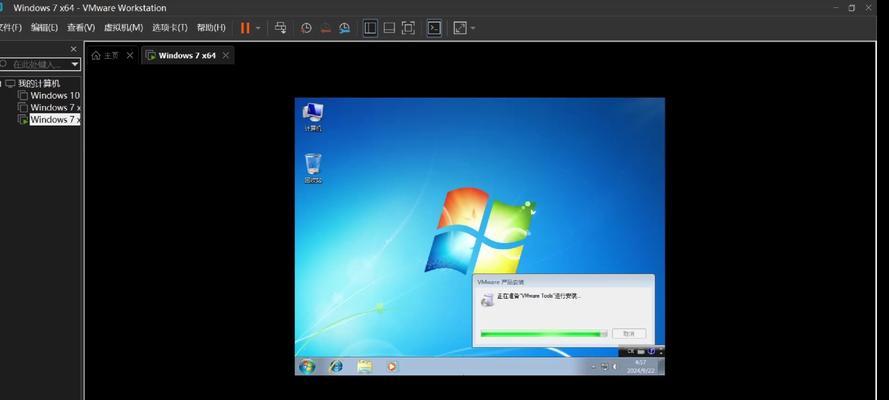Screen dimensions: 889x400
Task: Click the guest volume tray icon
Action: (x=615, y=367)
